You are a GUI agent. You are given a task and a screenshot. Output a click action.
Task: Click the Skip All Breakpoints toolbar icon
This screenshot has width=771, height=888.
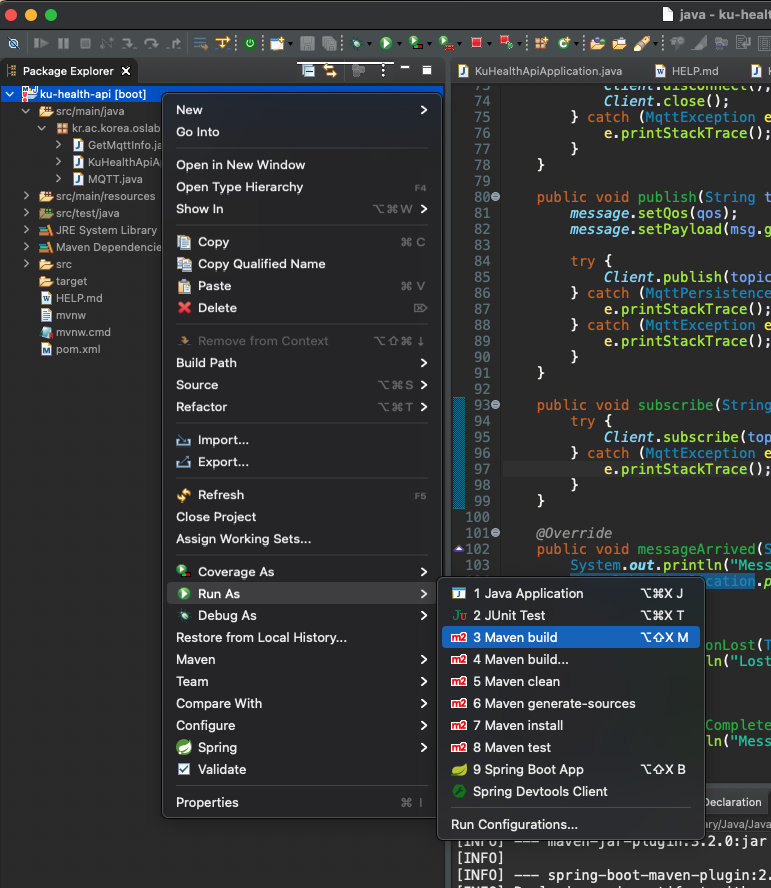click(14, 44)
